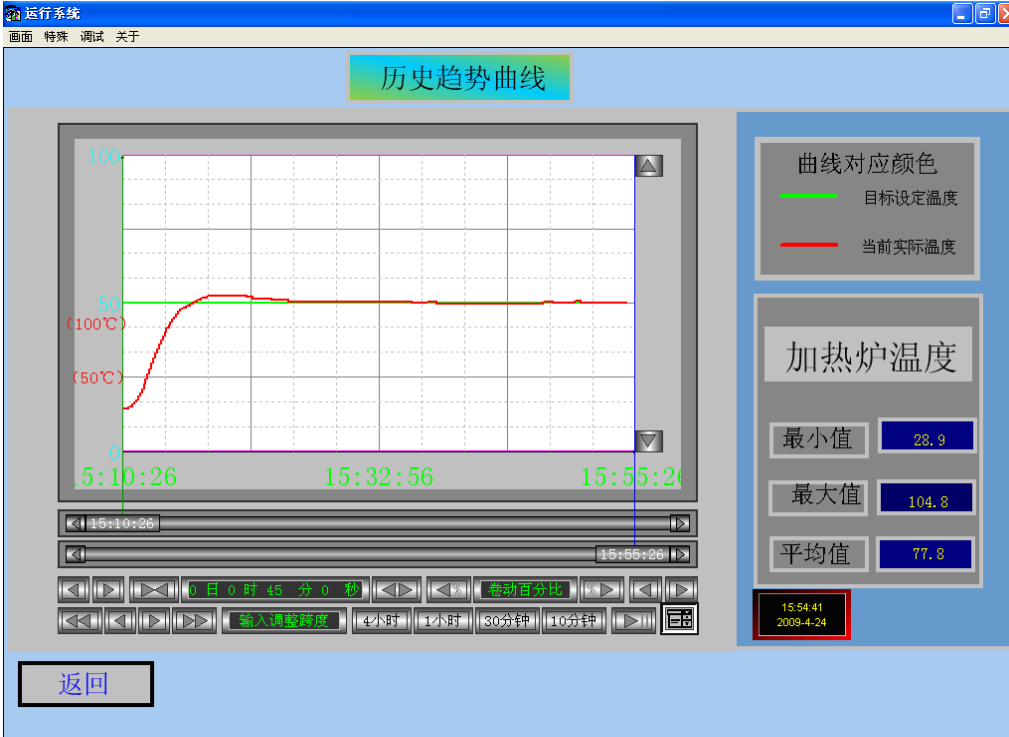This screenshot has height=737, width=1009.
Task: Open the 画面 menu
Action: (21, 37)
